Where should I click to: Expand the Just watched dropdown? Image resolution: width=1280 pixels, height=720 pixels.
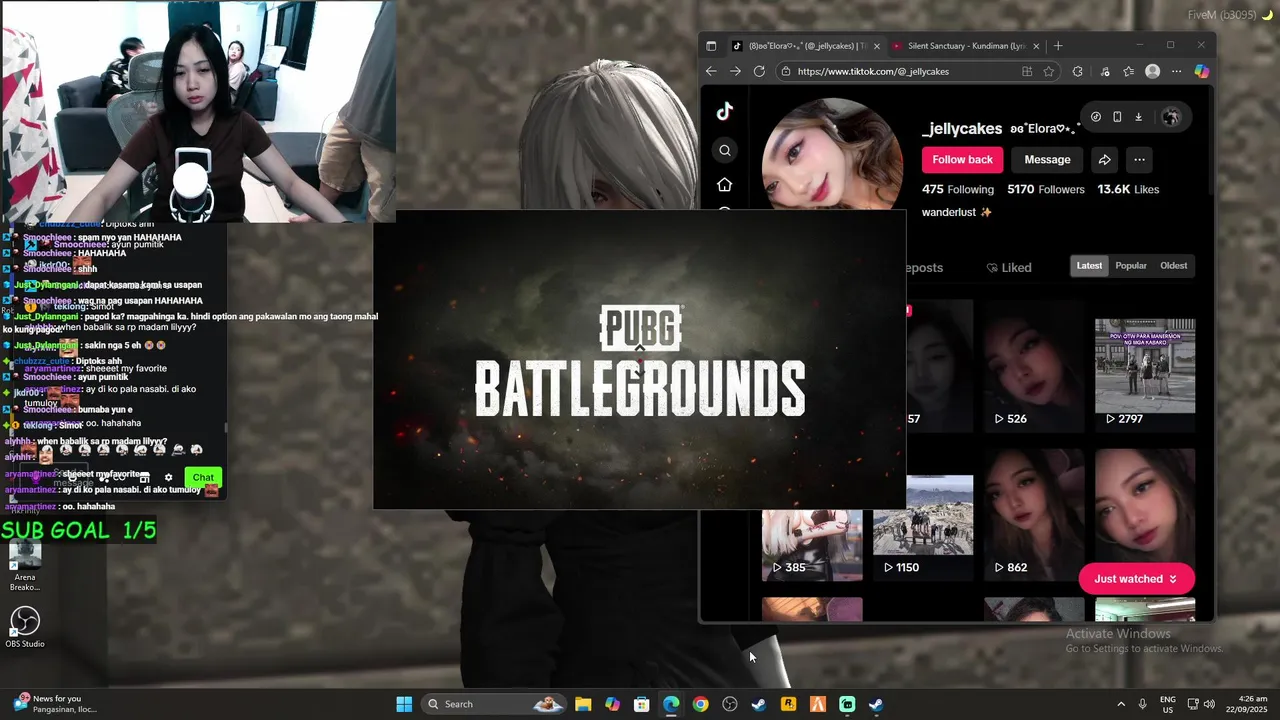pyautogui.click(x=1136, y=579)
